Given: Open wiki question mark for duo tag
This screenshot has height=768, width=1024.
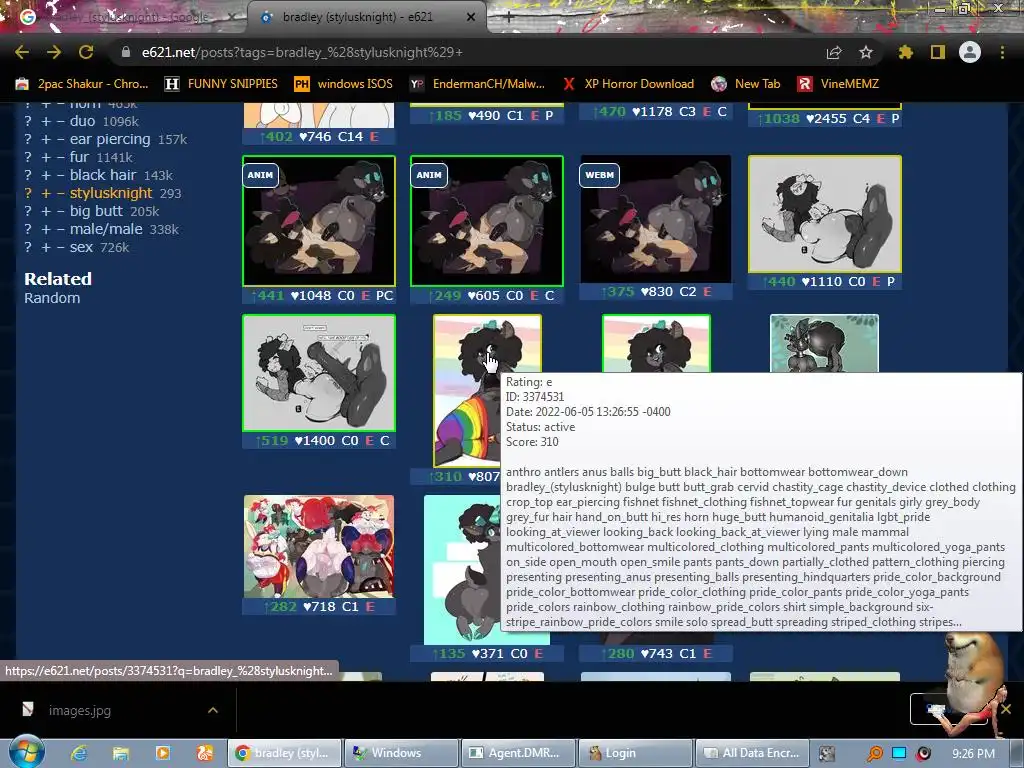Looking at the screenshot, I should (28, 121).
